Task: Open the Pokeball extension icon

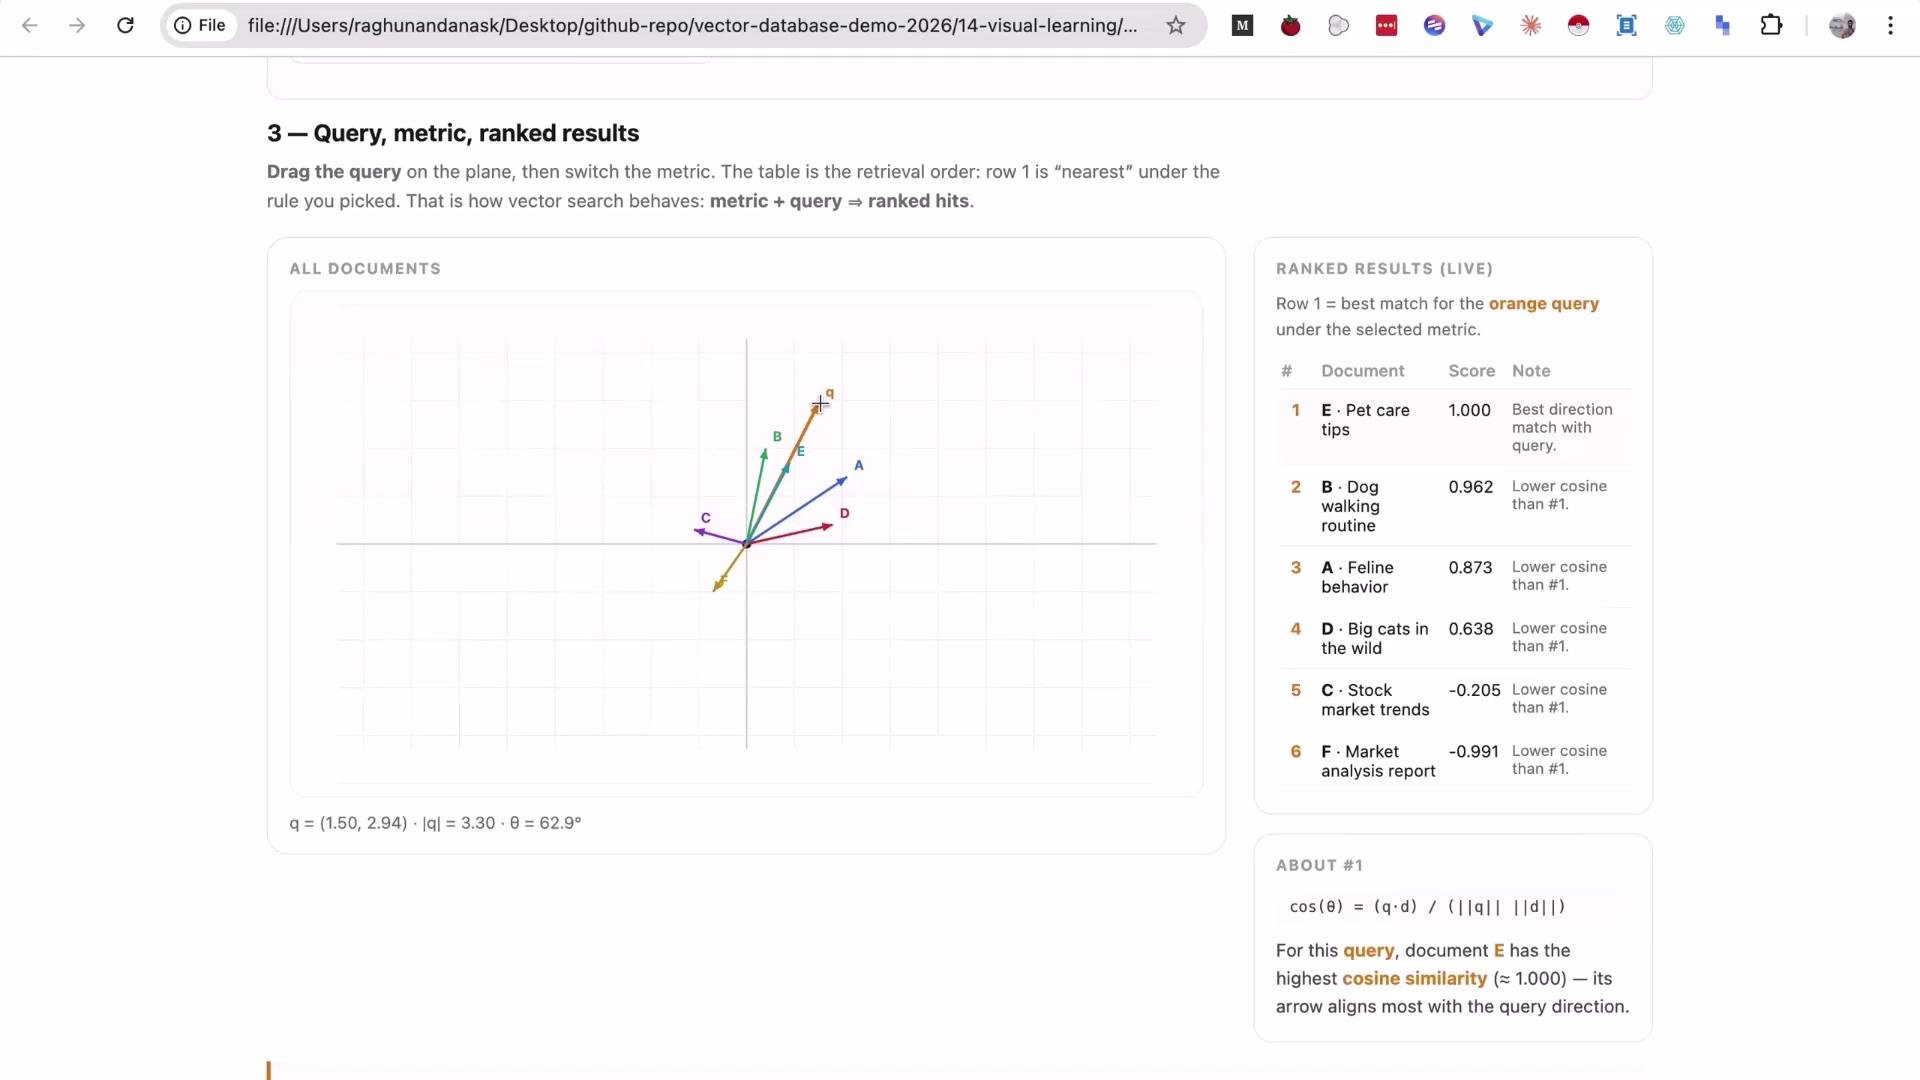Action: (x=1578, y=26)
